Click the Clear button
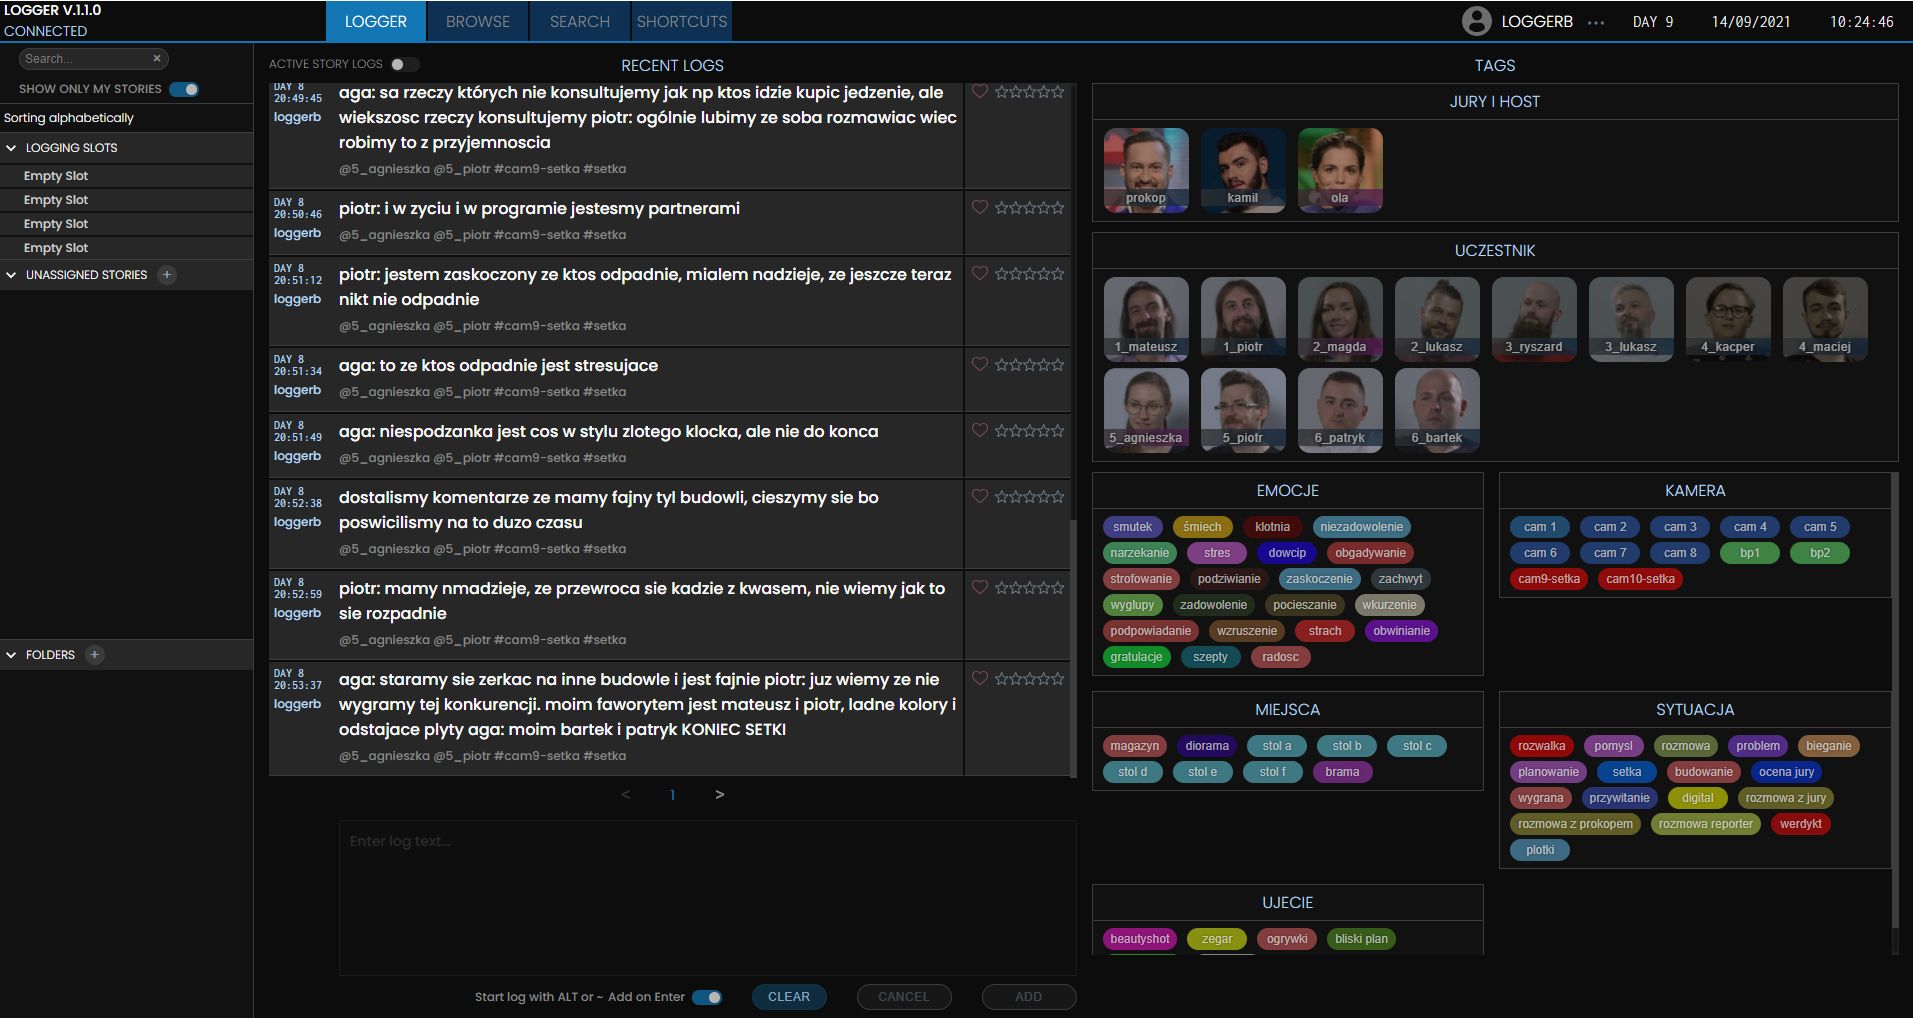The height and width of the screenshot is (1018, 1913). click(x=789, y=997)
